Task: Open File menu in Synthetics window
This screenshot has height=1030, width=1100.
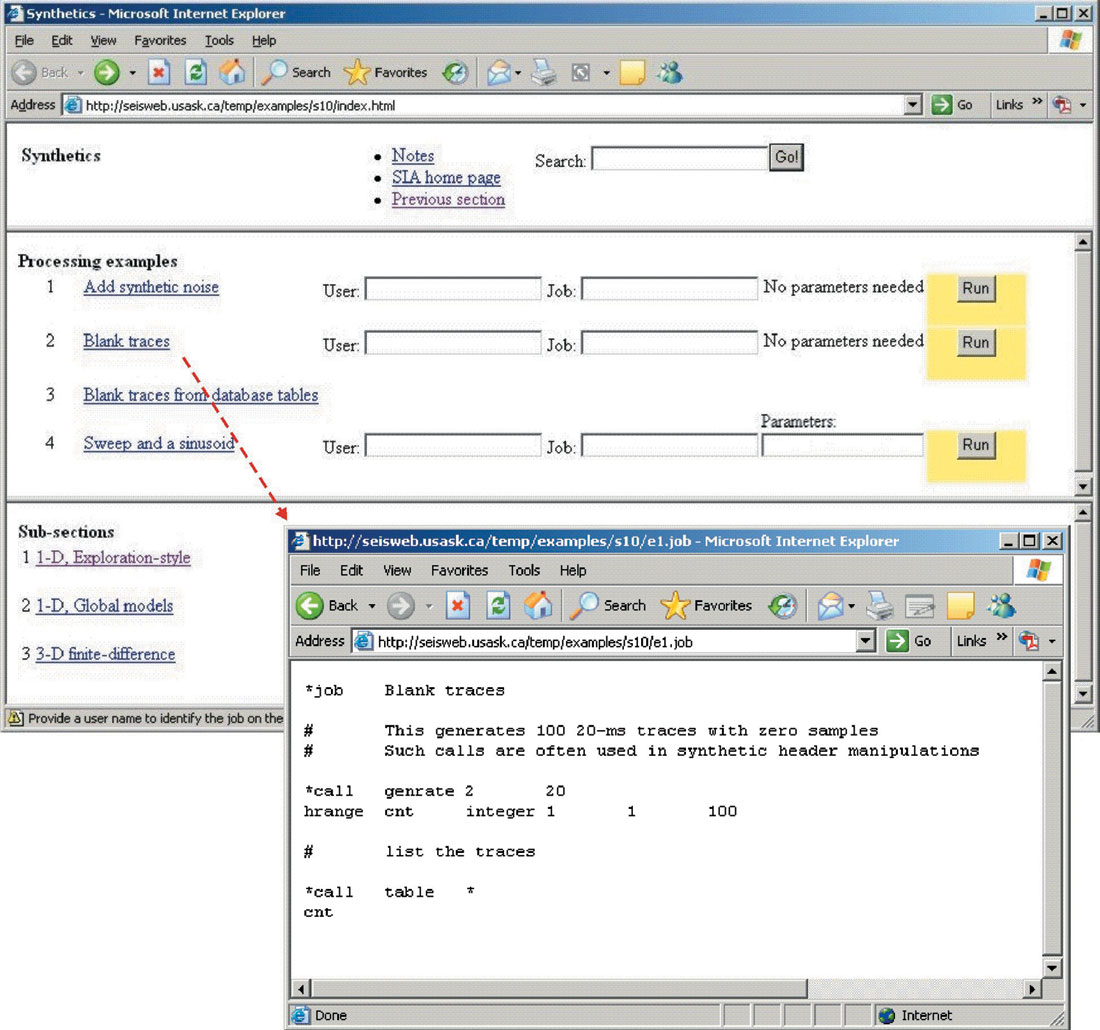Action: (x=24, y=41)
